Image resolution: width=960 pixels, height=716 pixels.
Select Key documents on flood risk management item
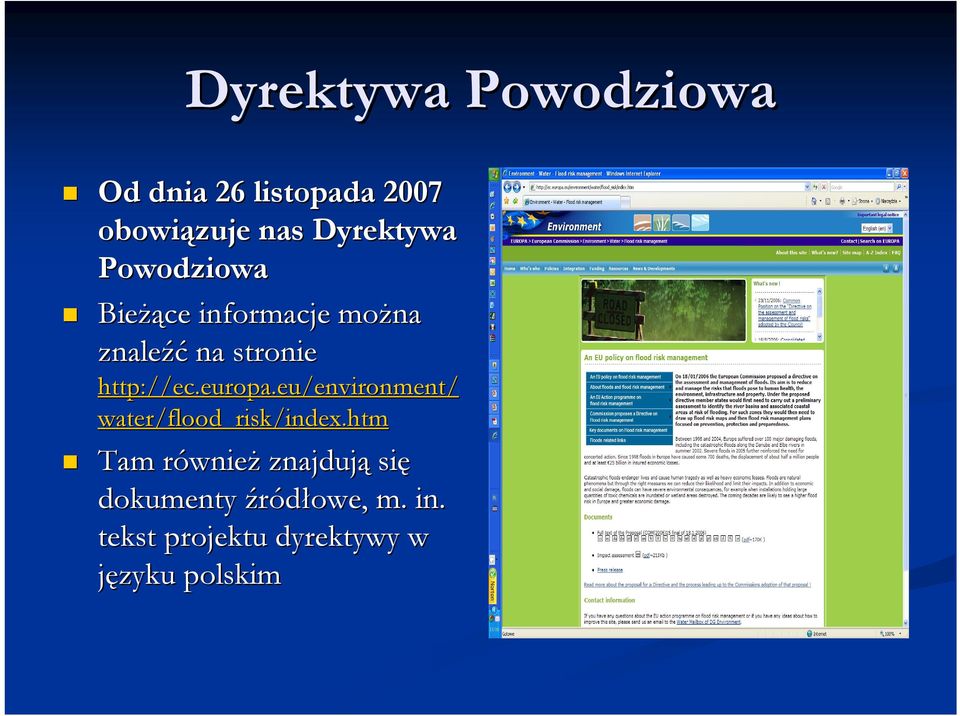(x=629, y=431)
